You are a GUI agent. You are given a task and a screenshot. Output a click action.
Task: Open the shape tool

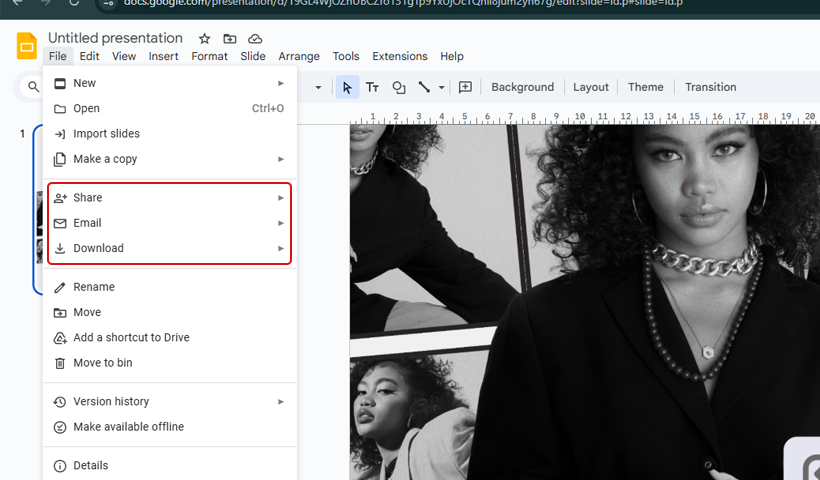coord(398,87)
